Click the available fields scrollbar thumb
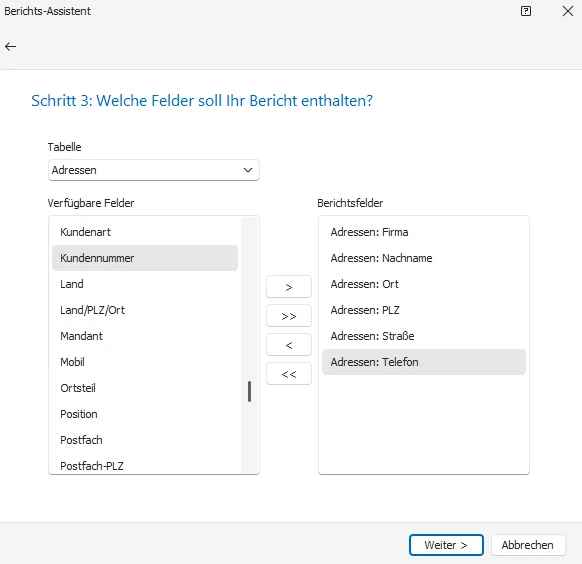 click(249, 391)
